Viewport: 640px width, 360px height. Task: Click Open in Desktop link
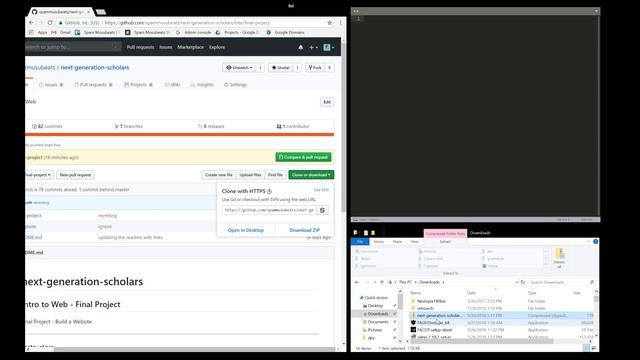[x=246, y=230]
